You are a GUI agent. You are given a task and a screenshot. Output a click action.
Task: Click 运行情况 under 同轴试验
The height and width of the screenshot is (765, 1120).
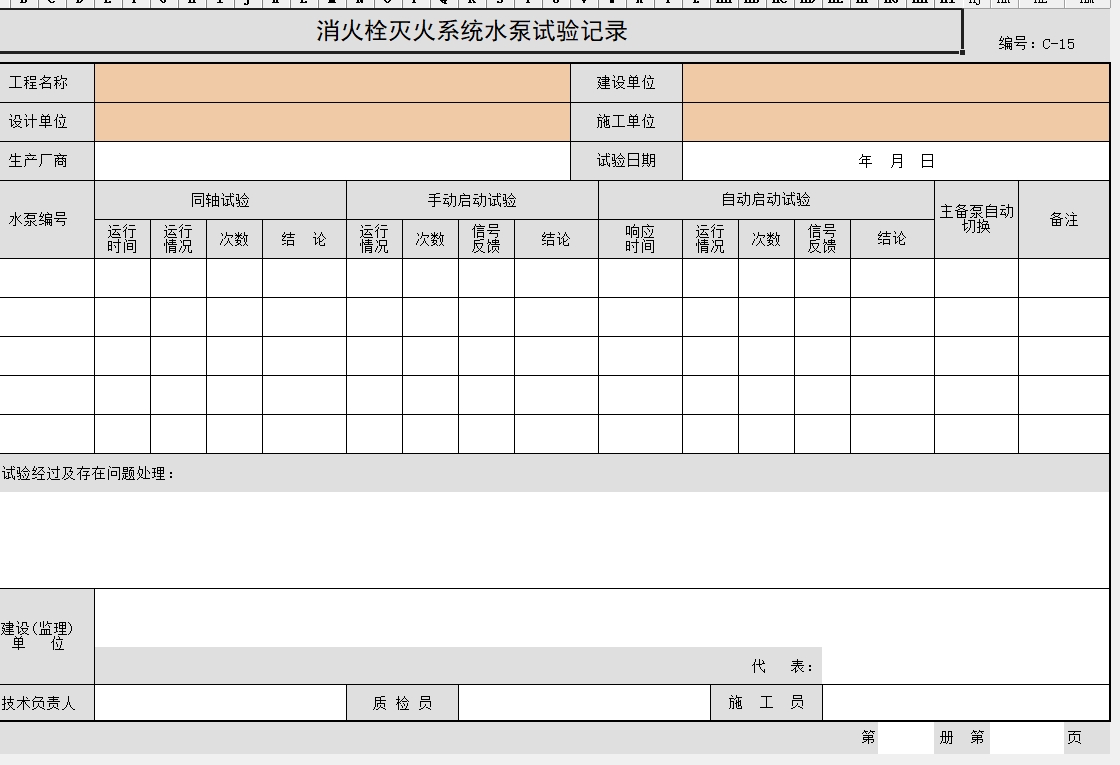coord(178,239)
